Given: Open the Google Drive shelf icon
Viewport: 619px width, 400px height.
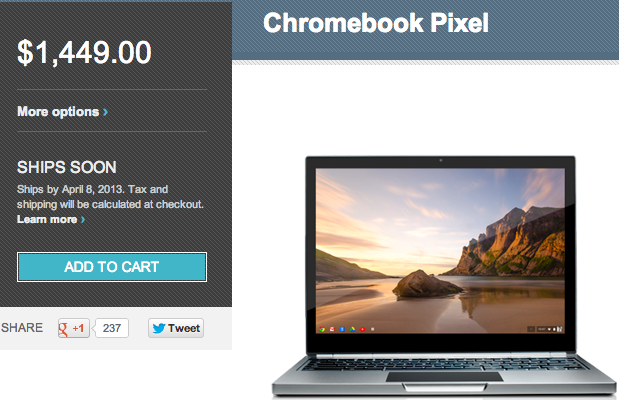Looking at the screenshot, I should (353, 329).
